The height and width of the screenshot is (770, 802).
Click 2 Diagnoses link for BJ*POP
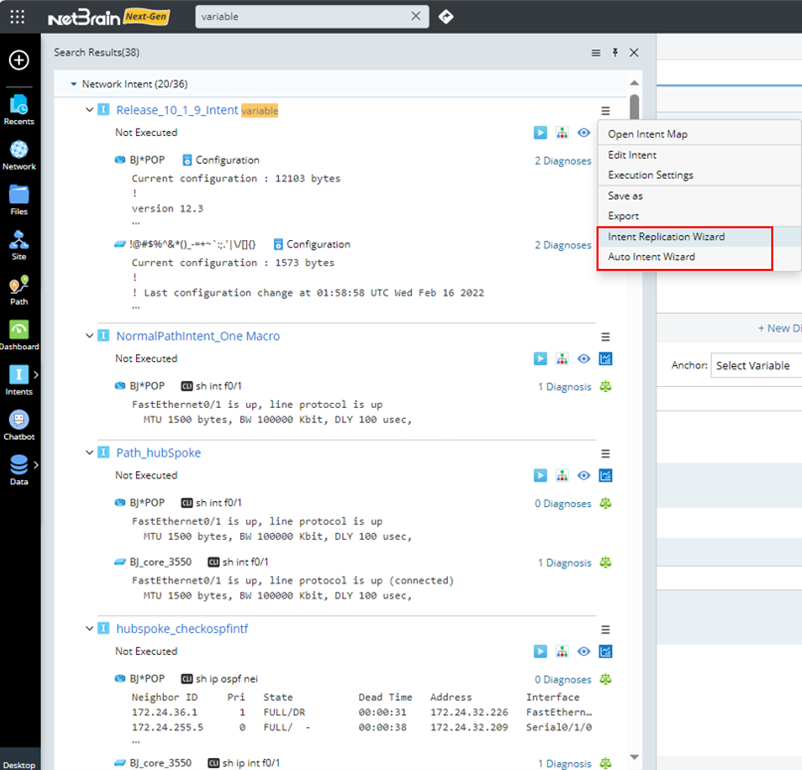coord(562,161)
